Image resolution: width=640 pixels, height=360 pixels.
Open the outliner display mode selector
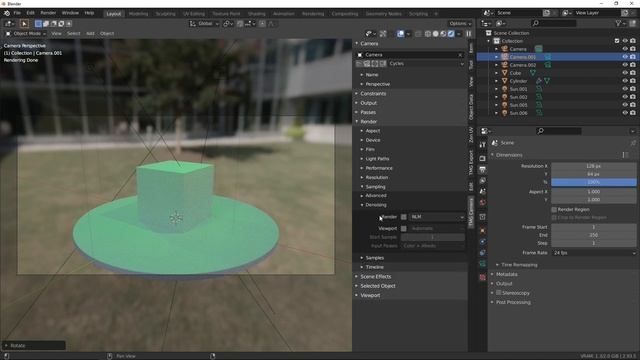click(x=500, y=23)
